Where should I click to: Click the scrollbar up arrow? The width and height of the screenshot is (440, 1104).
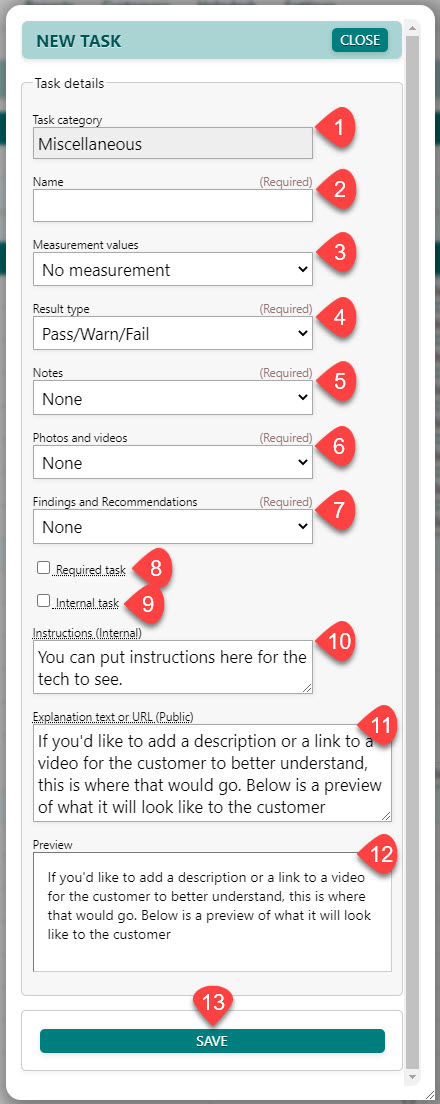click(413, 27)
